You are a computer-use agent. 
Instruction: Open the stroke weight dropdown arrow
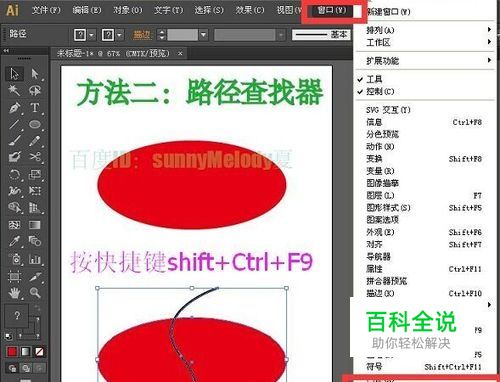click(x=203, y=34)
